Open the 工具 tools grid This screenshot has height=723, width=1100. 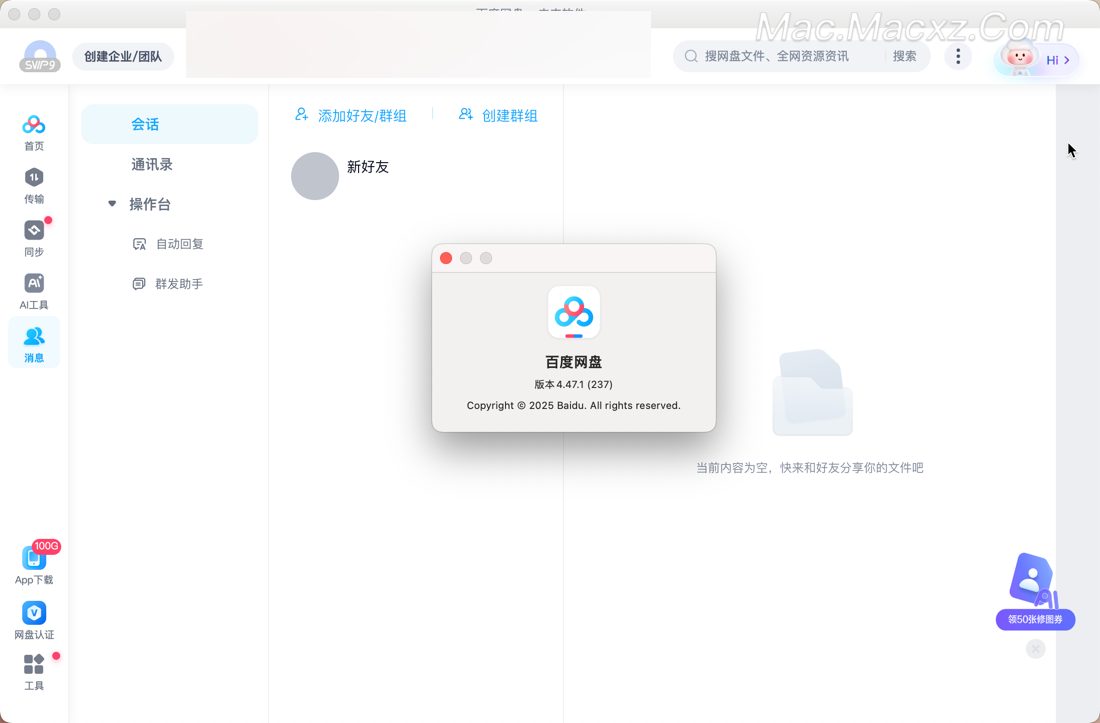tap(34, 672)
